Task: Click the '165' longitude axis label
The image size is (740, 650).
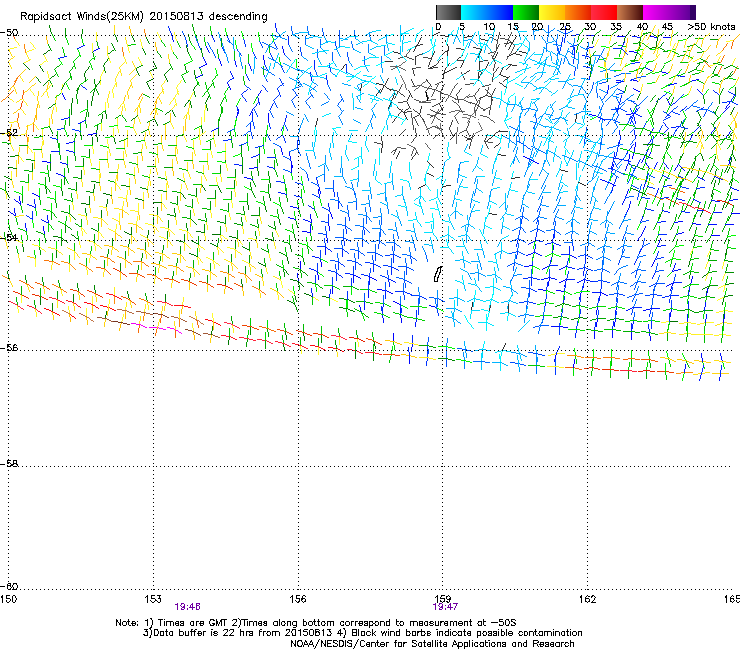Action: click(x=732, y=599)
